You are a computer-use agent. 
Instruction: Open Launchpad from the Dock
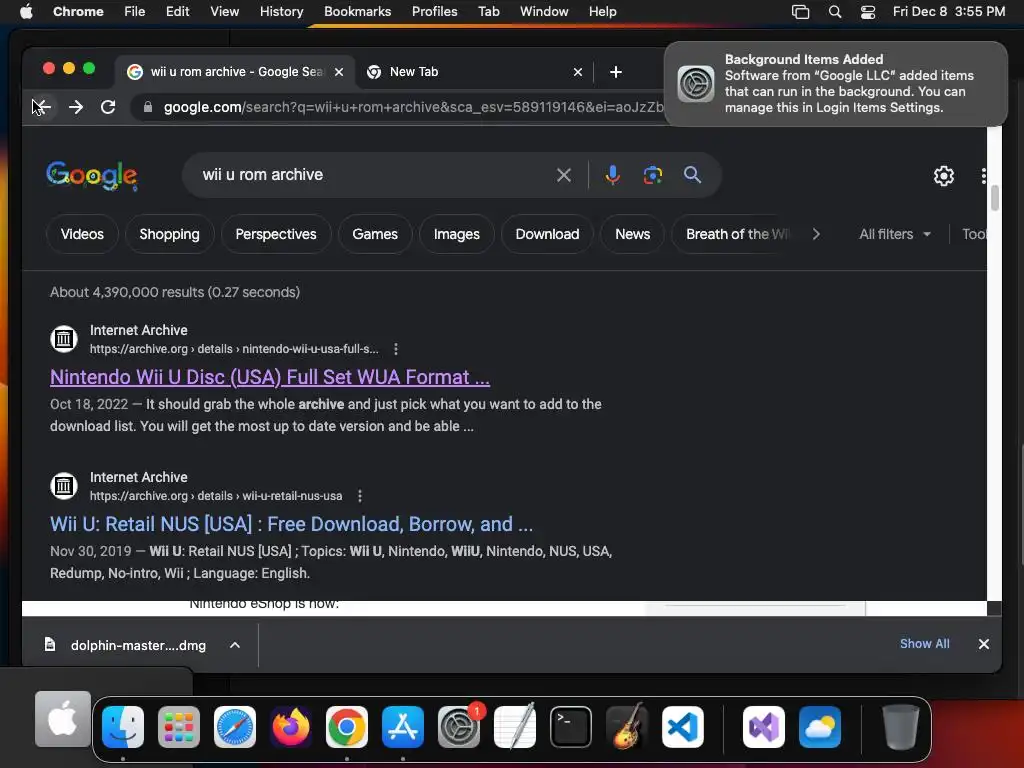pos(179,727)
